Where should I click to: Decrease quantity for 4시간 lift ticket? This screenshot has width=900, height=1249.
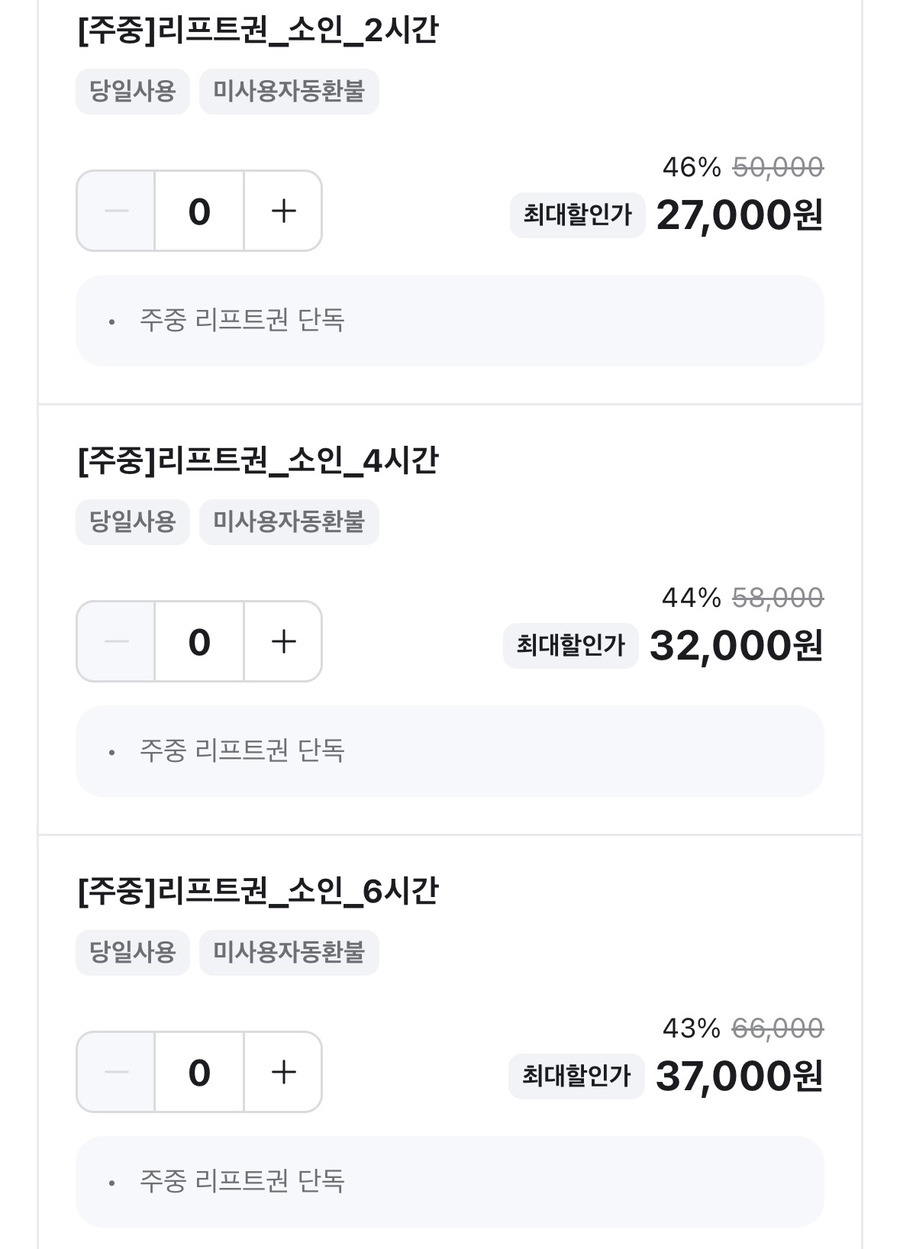click(116, 642)
